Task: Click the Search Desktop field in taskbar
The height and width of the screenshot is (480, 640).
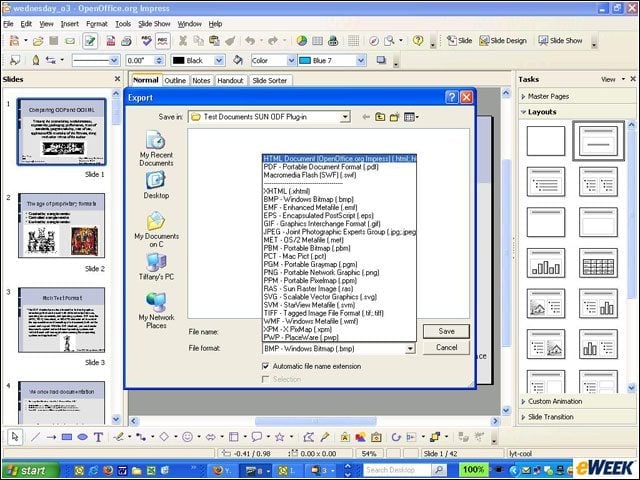Action: 397,470
